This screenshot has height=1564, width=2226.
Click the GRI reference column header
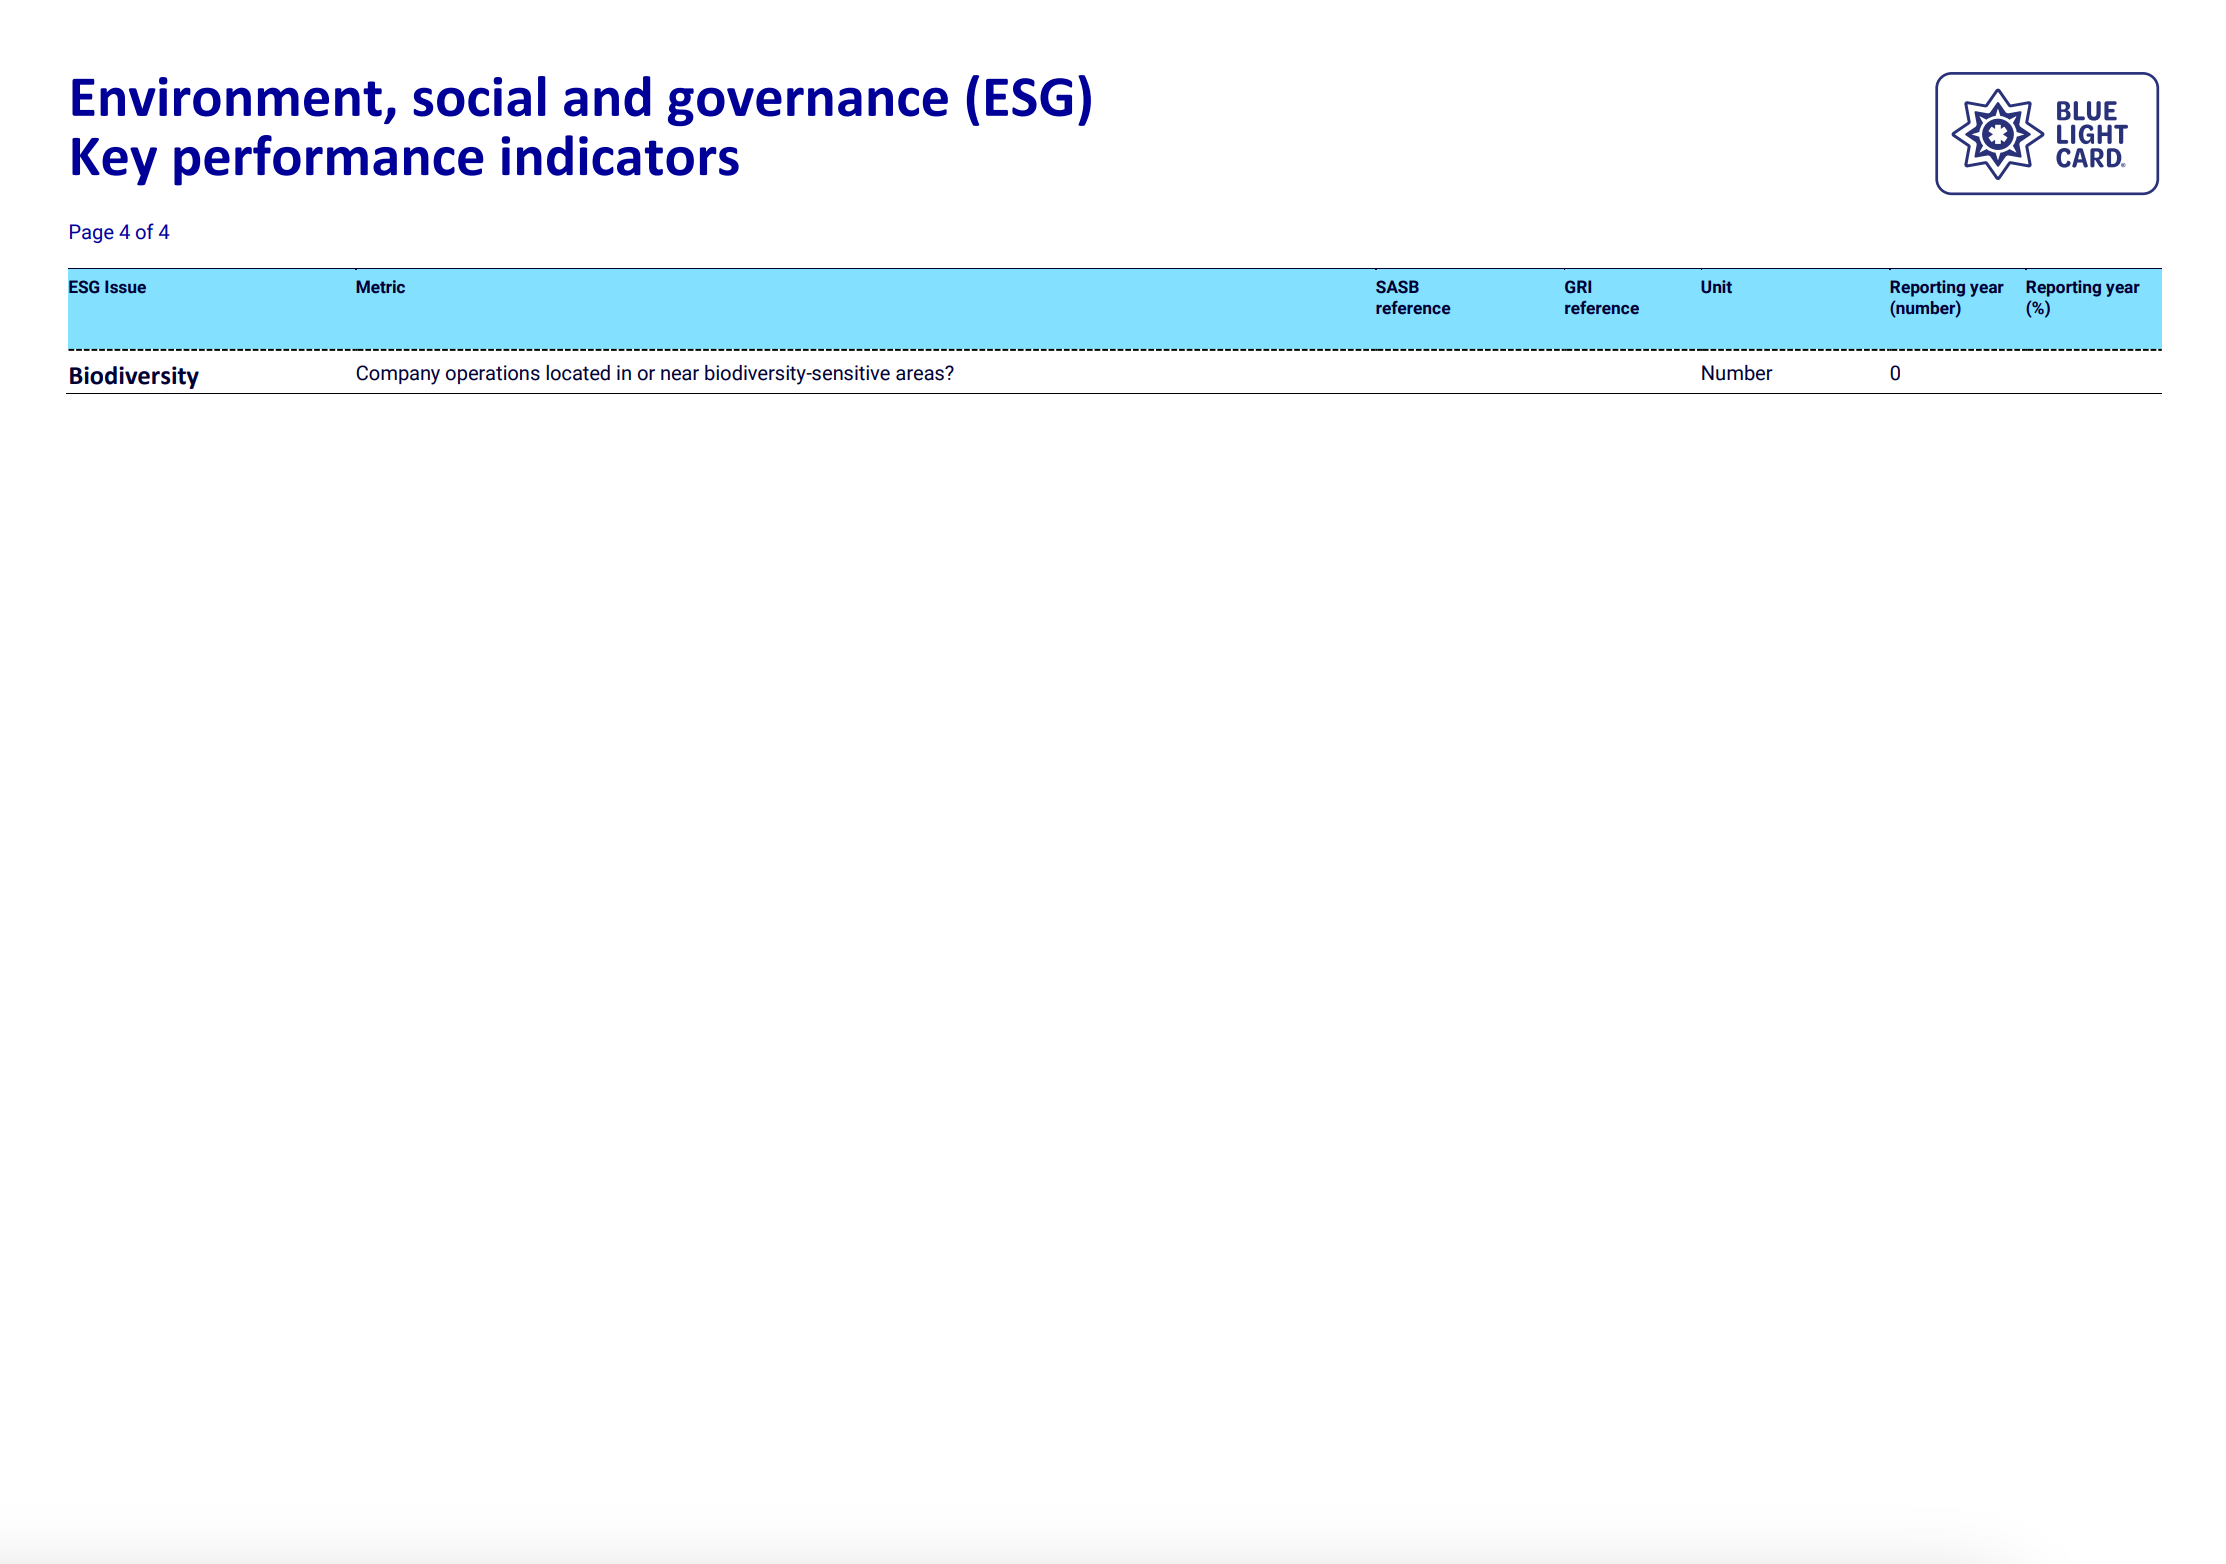[x=1600, y=297]
